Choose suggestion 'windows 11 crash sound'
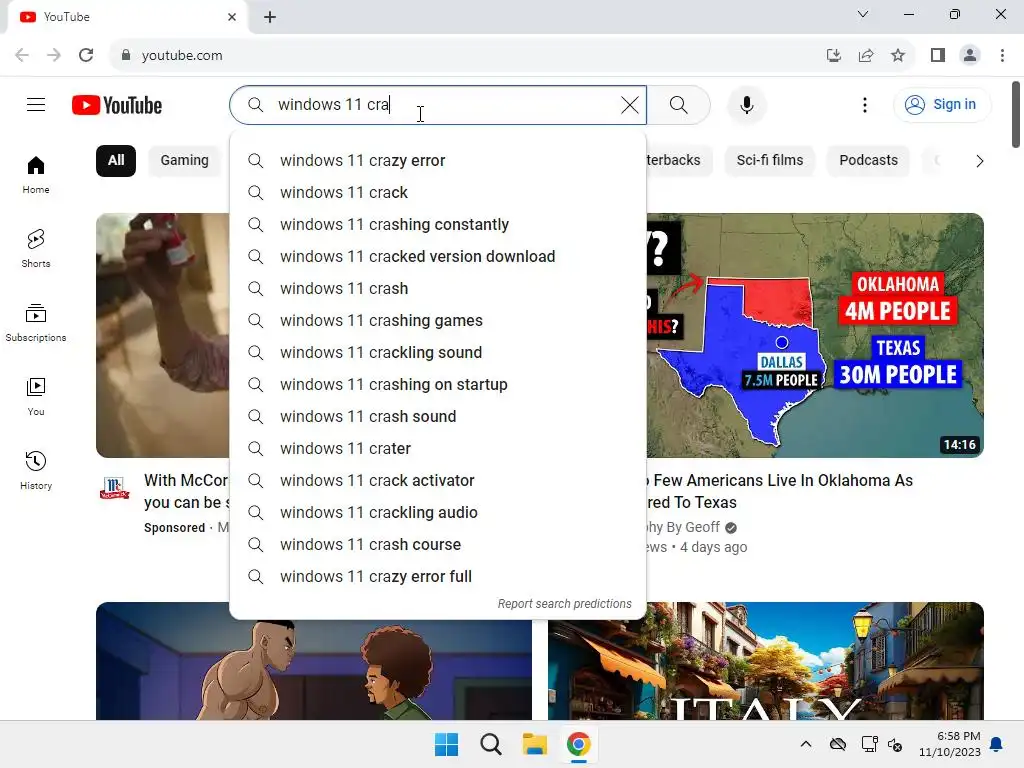 pos(438,417)
